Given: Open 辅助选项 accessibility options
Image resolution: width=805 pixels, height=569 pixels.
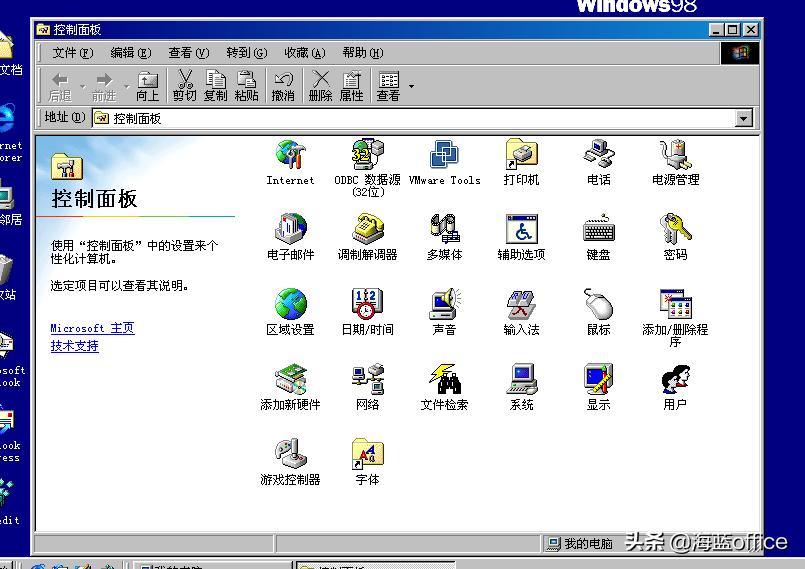Looking at the screenshot, I should 522,237.
